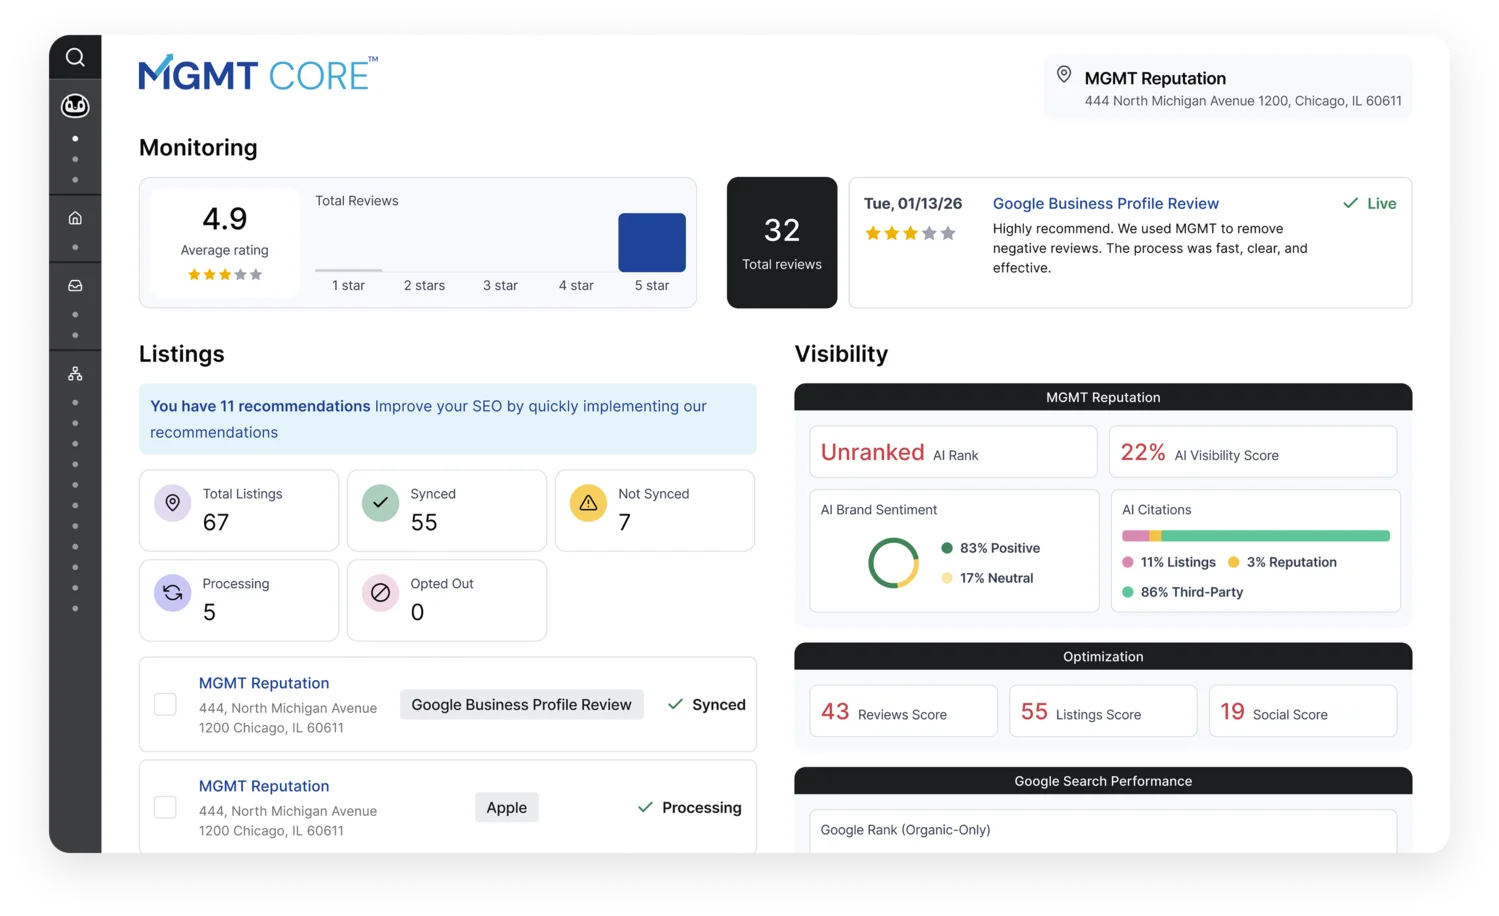The width and height of the screenshot is (1499, 916).
Task: Click the AI Citations colored progress bar
Action: pyautogui.click(x=1255, y=536)
